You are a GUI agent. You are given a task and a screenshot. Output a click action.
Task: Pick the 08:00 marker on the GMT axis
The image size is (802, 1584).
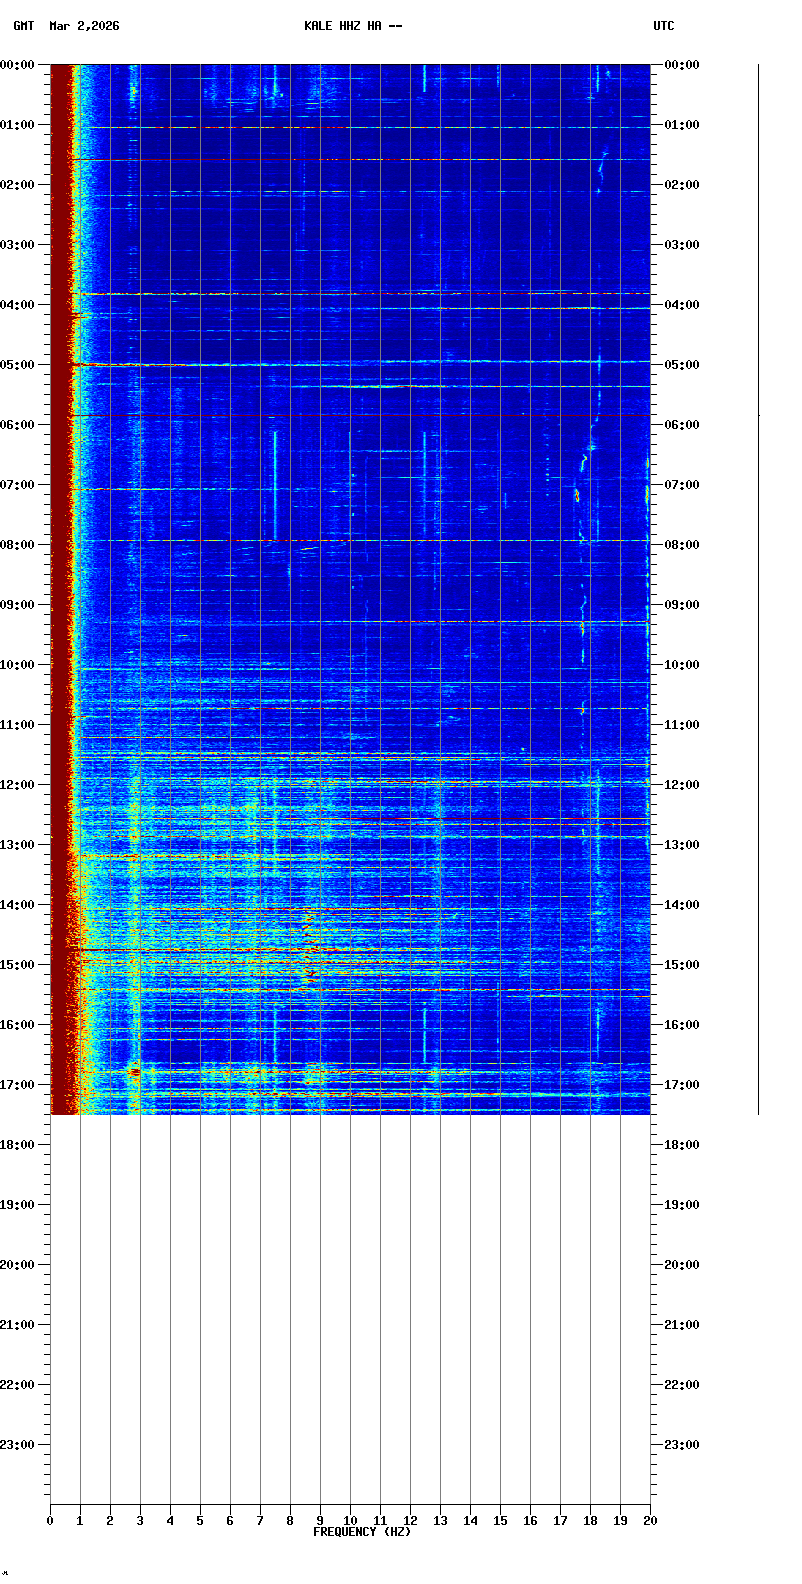pos(18,545)
